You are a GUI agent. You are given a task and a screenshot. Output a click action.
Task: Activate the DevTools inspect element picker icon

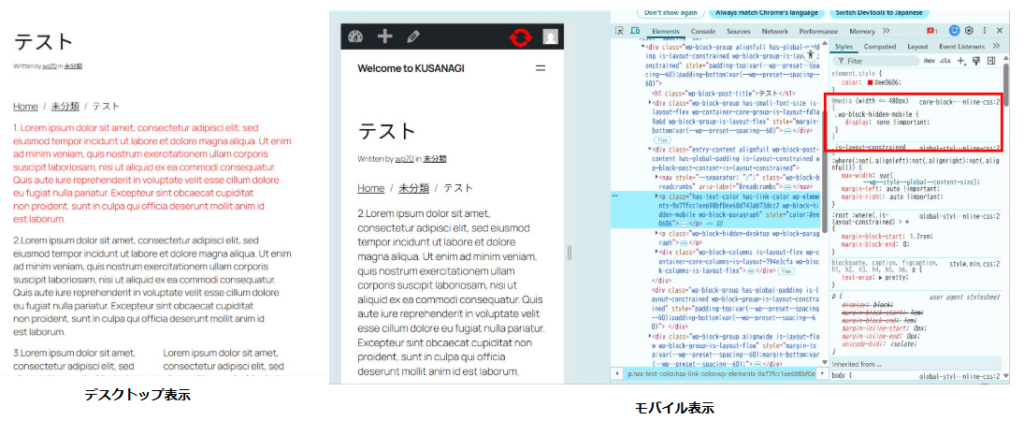(621, 31)
